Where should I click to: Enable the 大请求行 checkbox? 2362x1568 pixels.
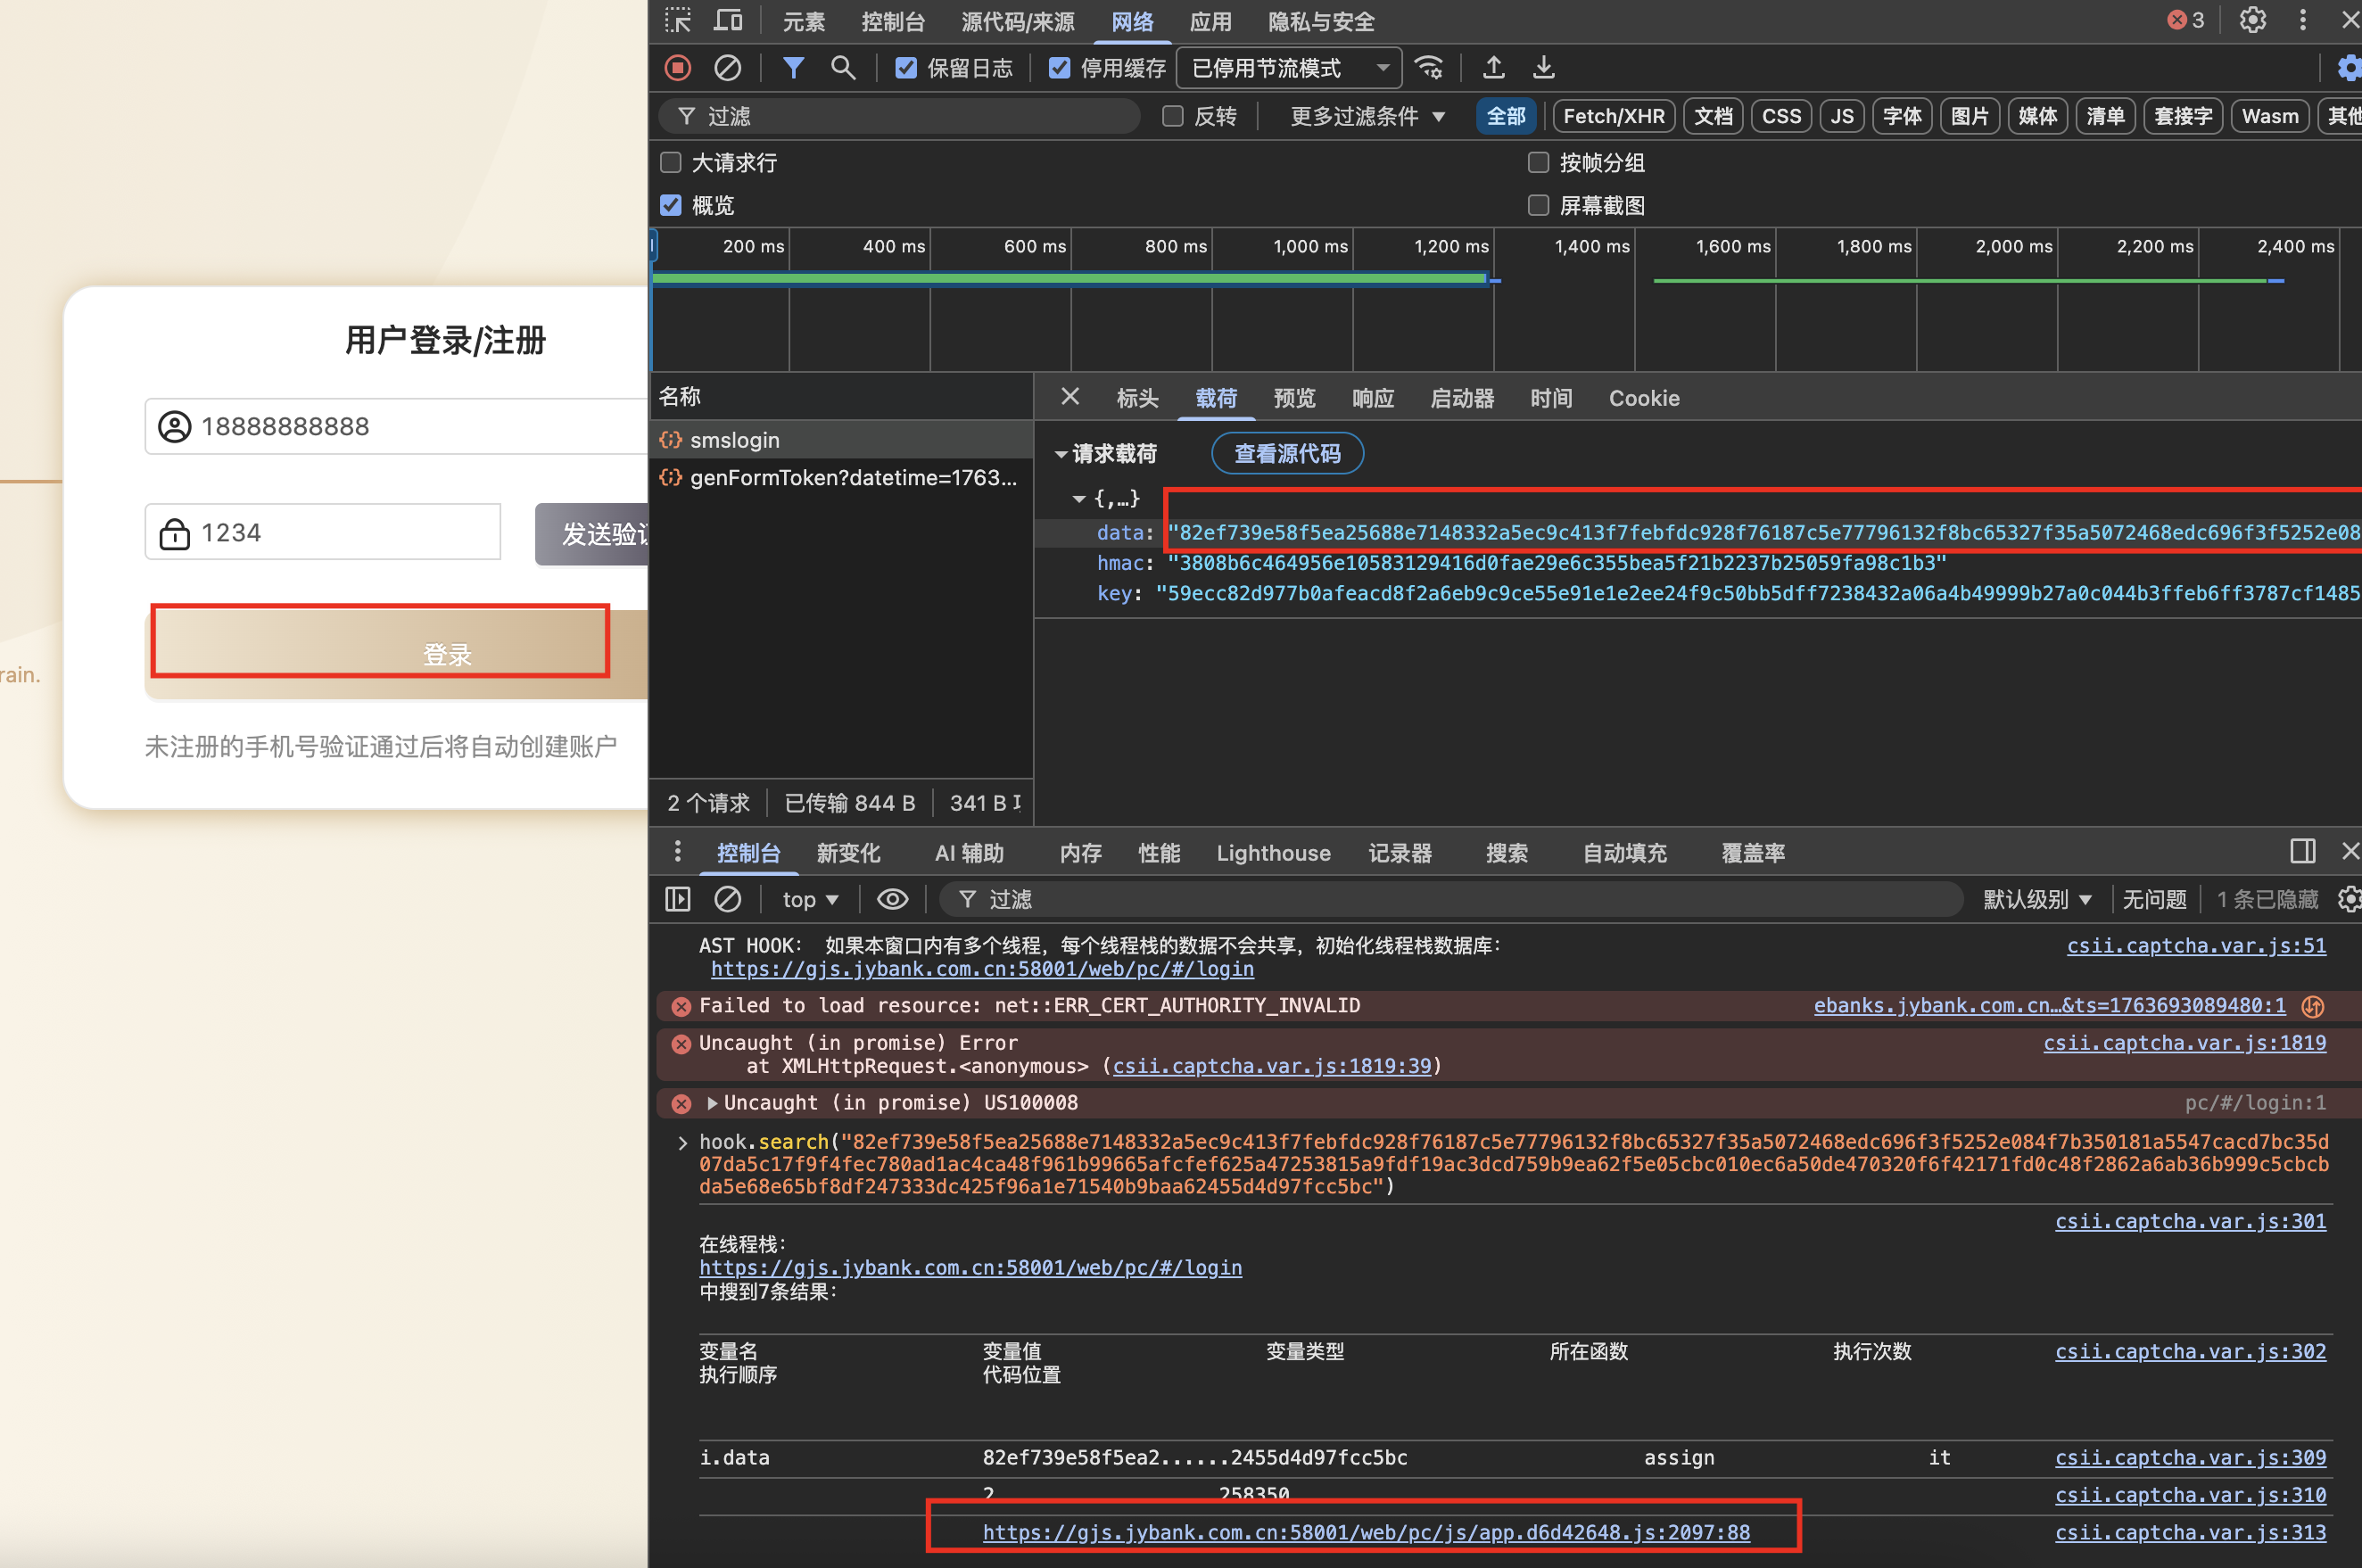coord(671,162)
